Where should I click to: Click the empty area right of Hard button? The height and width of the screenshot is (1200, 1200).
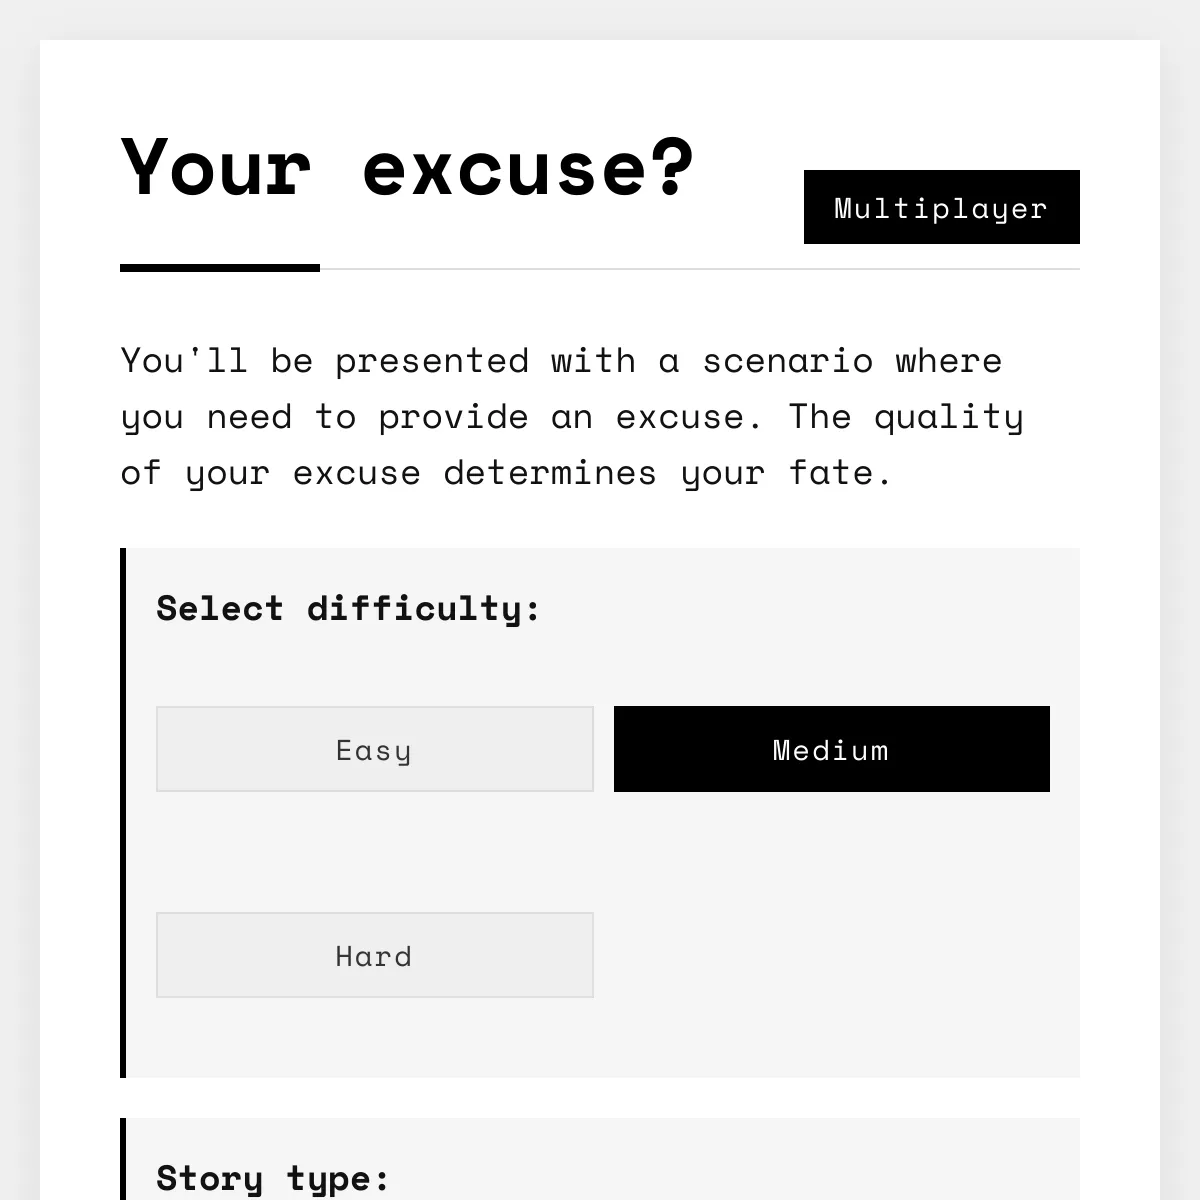832,955
